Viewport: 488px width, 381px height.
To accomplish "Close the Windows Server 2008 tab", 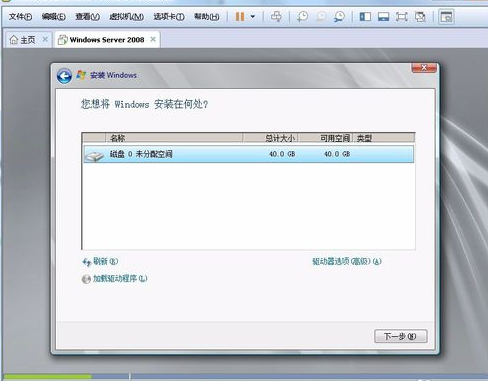I will [x=153, y=39].
